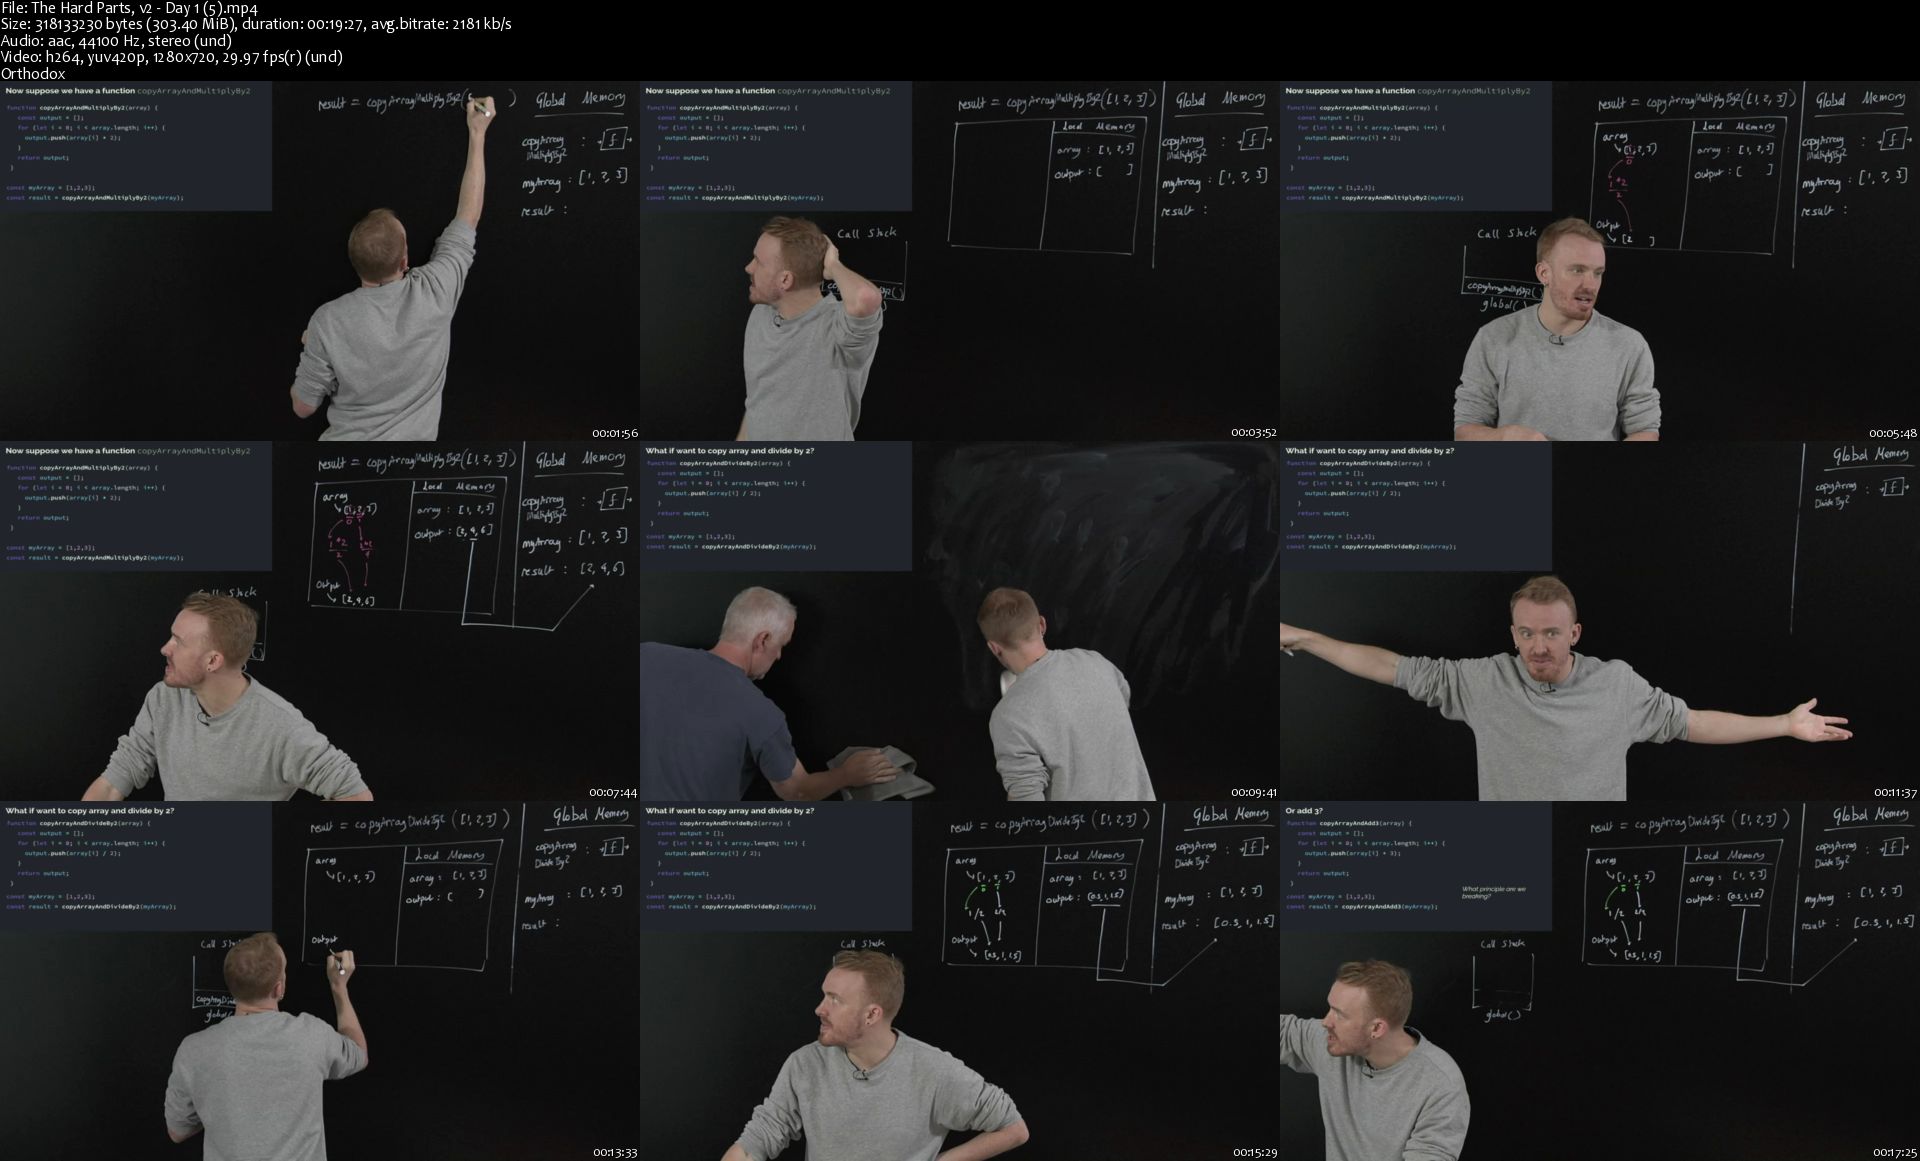Click the Orthodox label text
1920x1161 pixels.
[33, 73]
